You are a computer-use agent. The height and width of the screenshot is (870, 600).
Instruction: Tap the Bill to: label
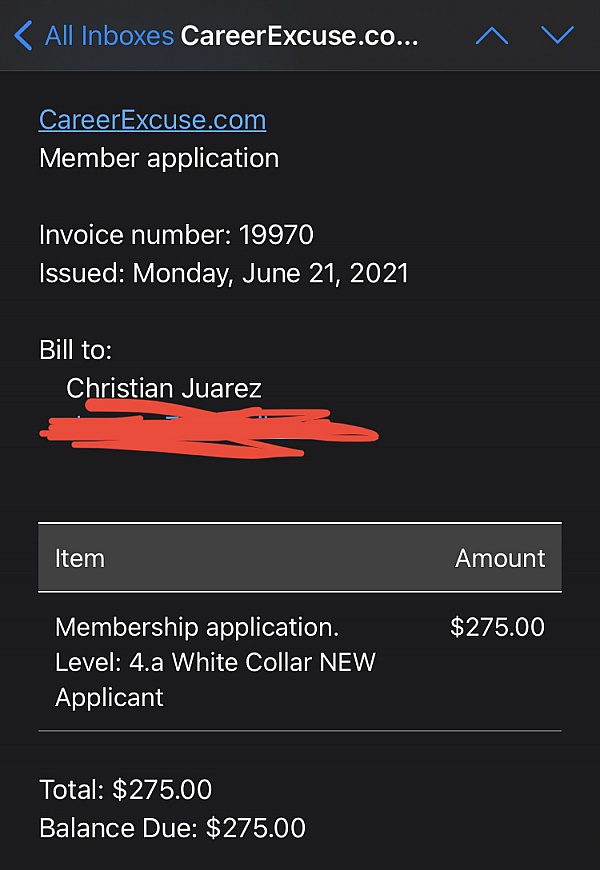pyautogui.click(x=75, y=350)
